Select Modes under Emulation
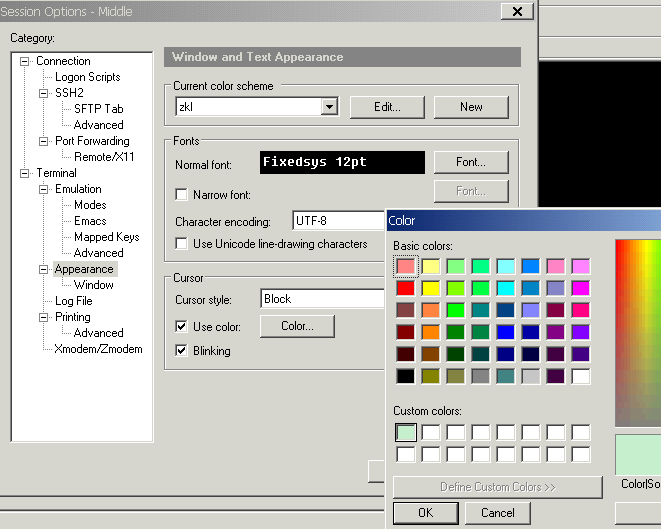Image resolution: width=661 pixels, height=529 pixels. (x=90, y=205)
